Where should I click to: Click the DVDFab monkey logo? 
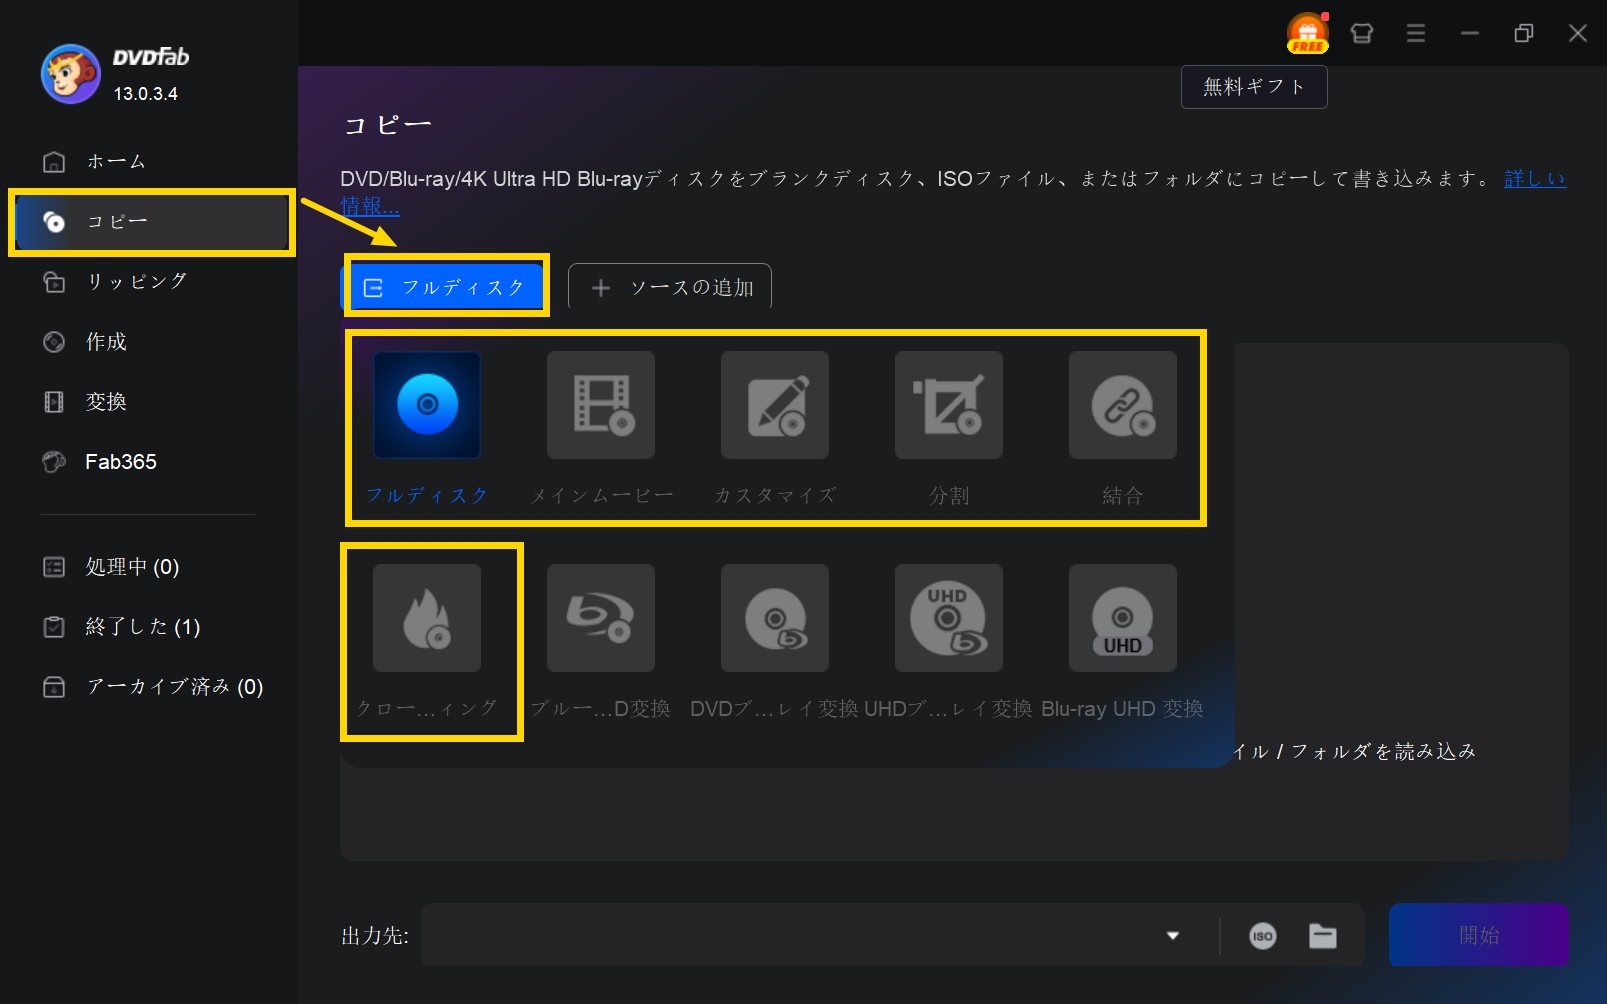(70, 74)
